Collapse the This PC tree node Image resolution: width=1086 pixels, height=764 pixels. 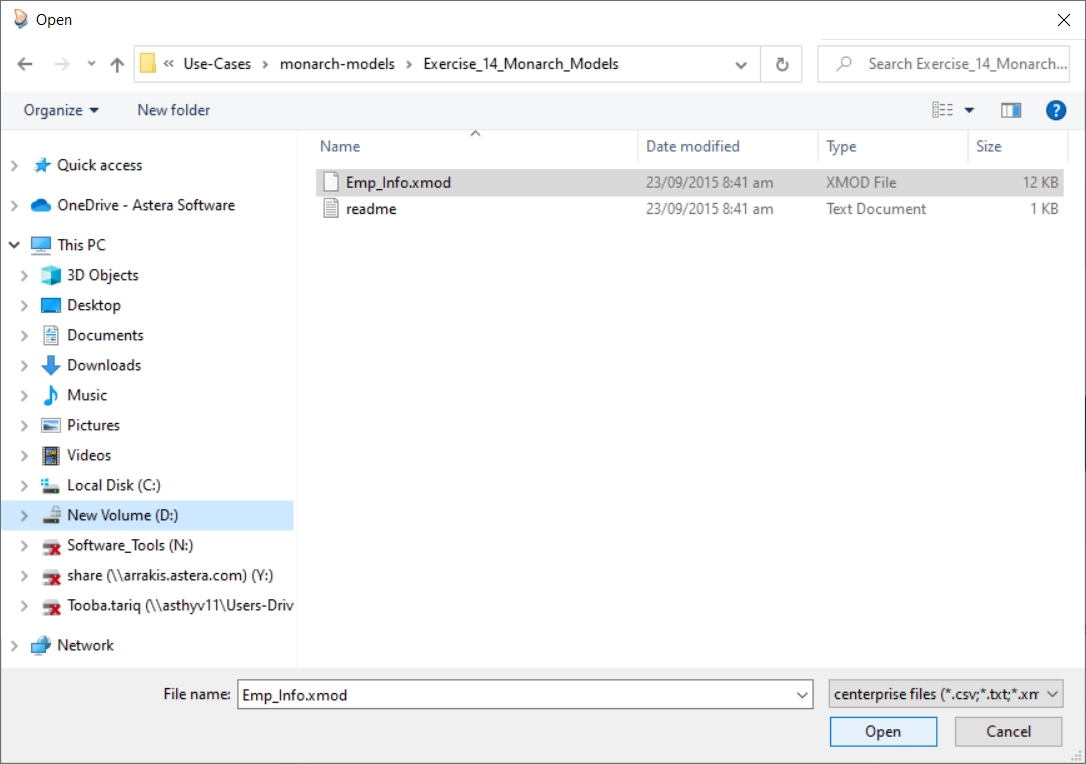(x=14, y=245)
